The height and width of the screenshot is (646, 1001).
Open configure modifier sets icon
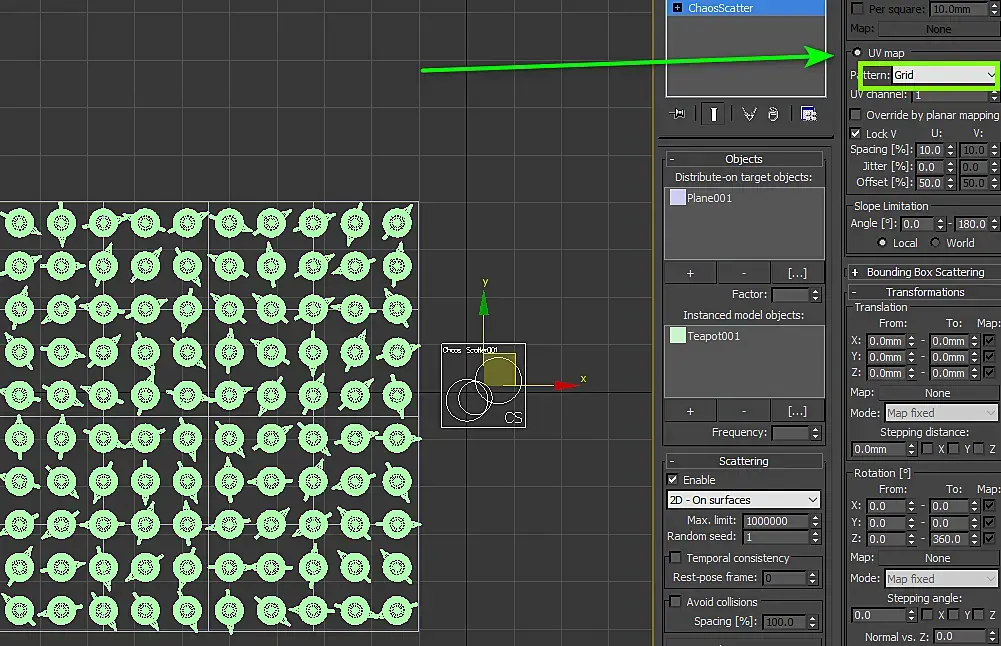(808, 114)
